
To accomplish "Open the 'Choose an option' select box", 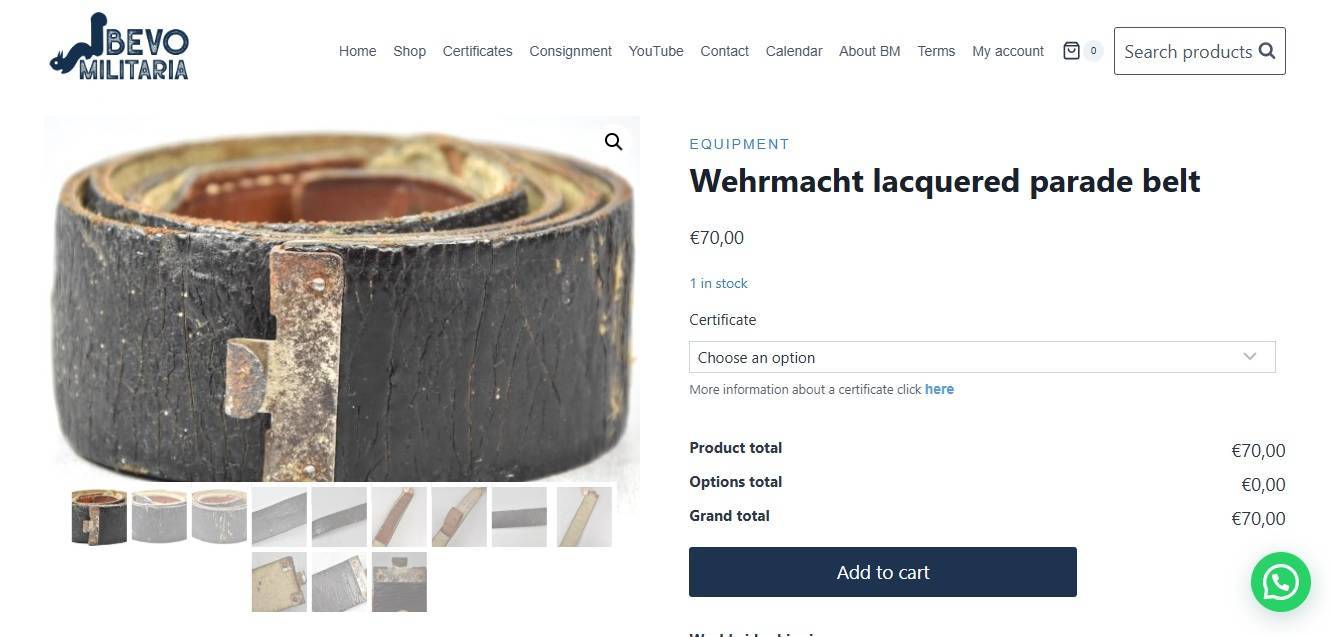I will click(982, 357).
